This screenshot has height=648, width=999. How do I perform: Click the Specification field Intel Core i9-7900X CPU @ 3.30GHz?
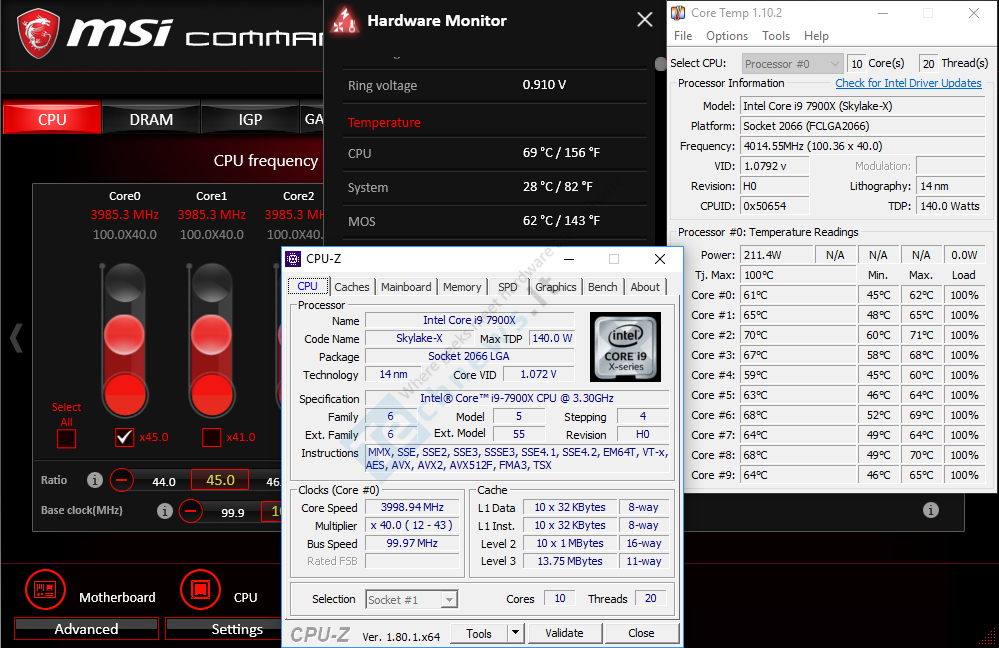tap(517, 398)
